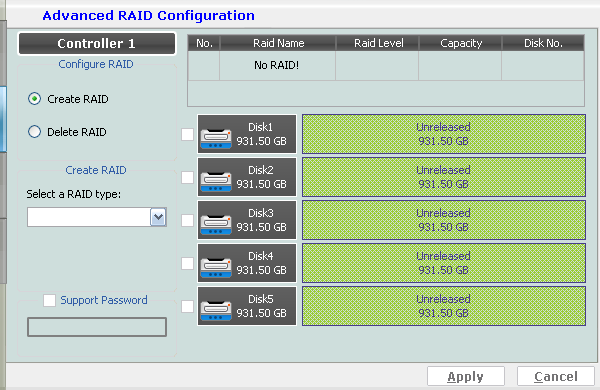
Task: Tick the checkbox beside Disk3
Action: pyautogui.click(x=188, y=220)
